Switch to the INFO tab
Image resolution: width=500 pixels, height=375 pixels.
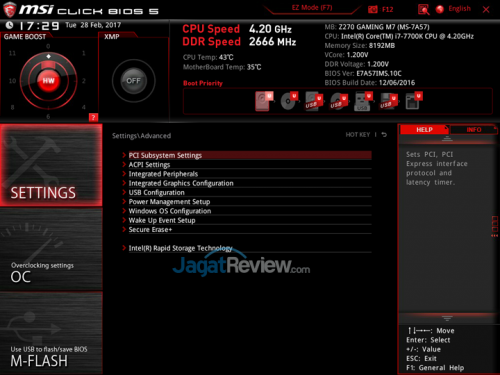point(474,130)
